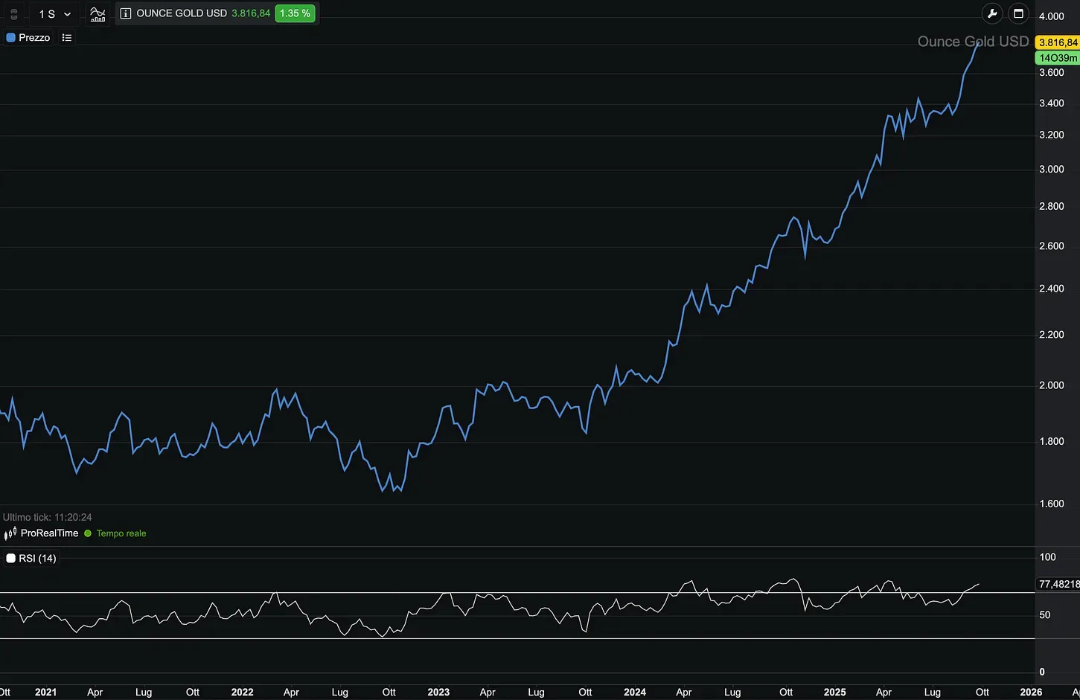Click the OUNCE GOLD USD instrument name

coord(182,13)
